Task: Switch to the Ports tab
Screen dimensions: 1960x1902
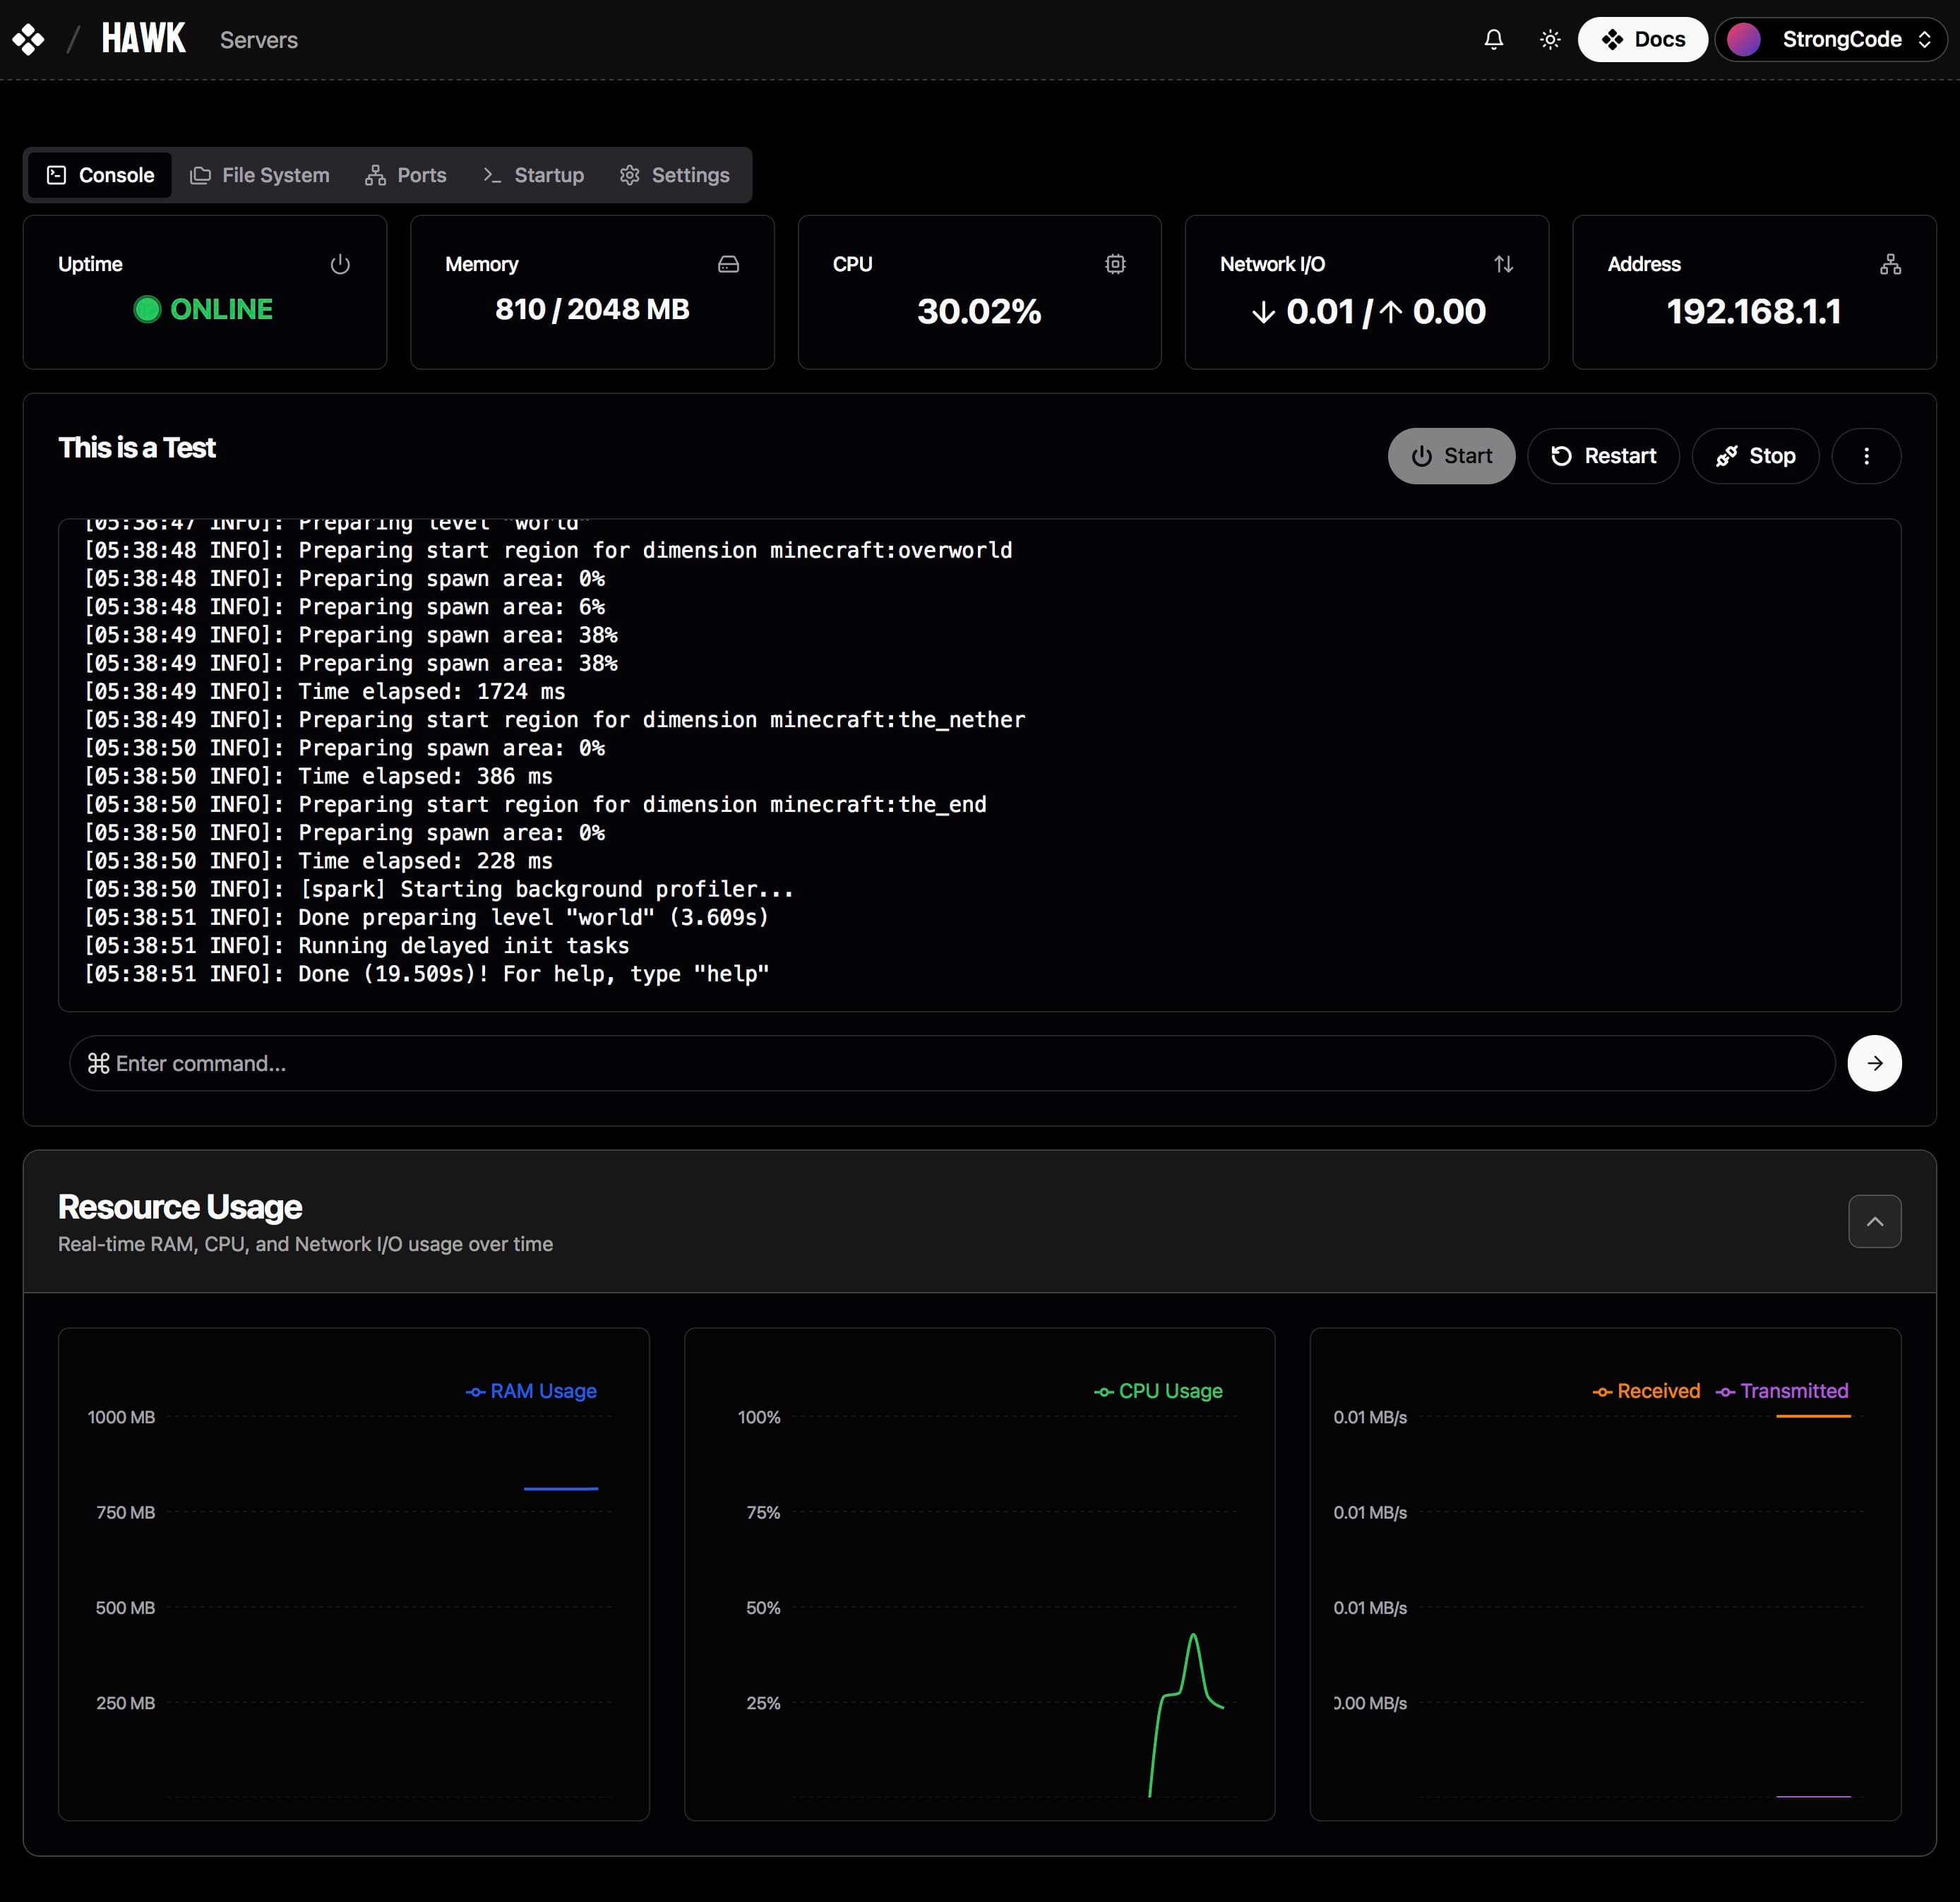Action: tap(406, 175)
